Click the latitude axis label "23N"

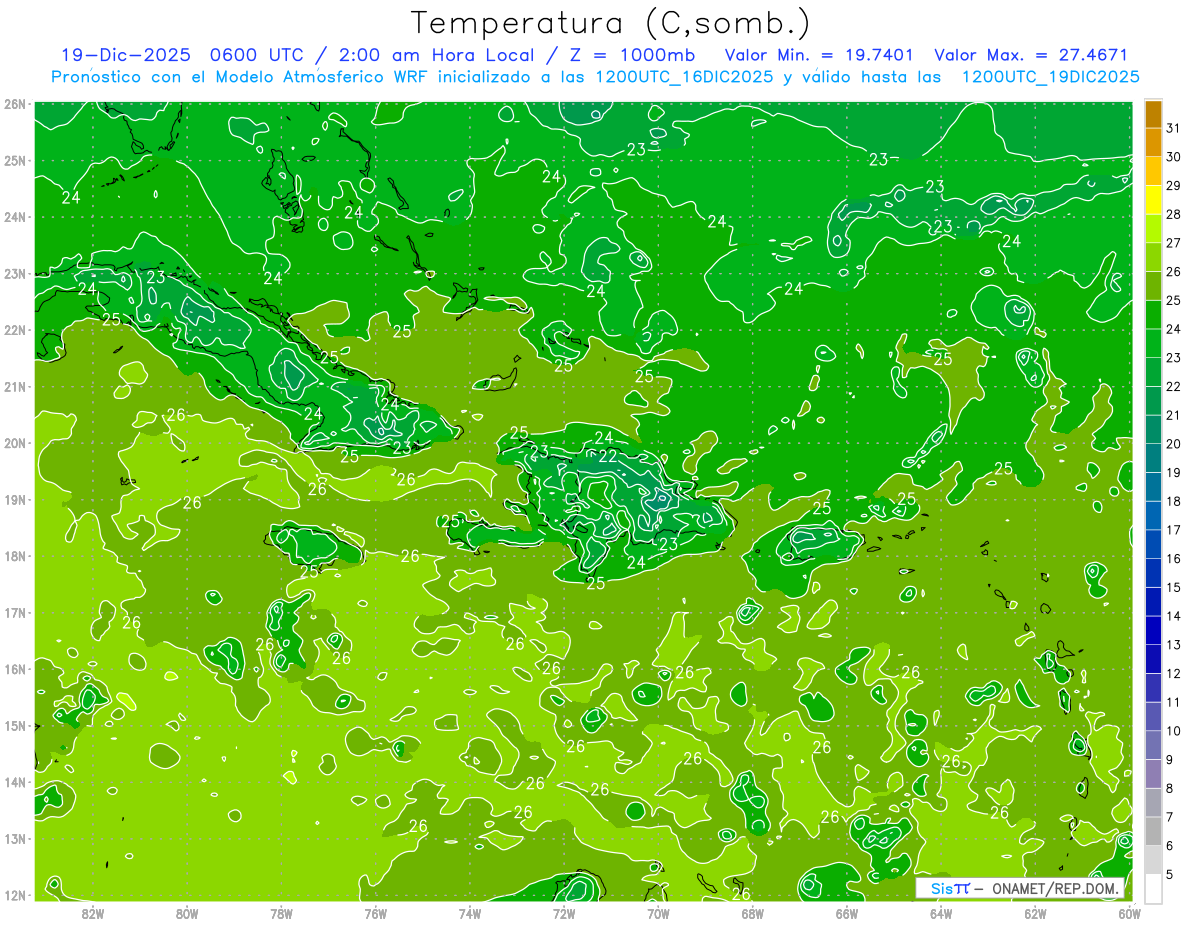[x=15, y=273]
